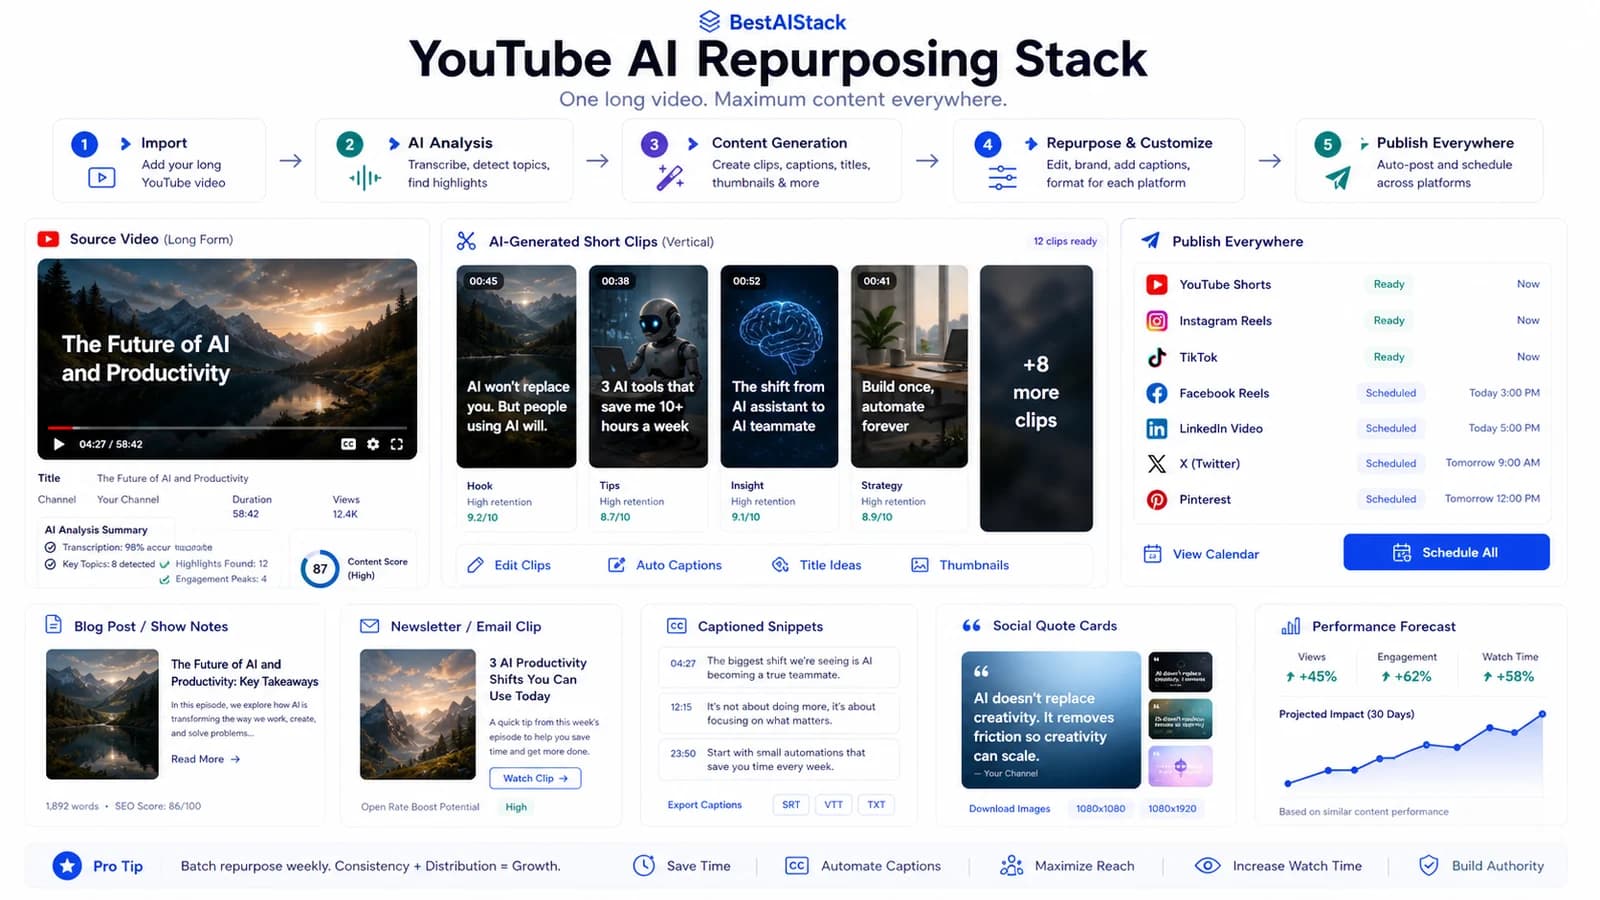Click the Instagram Reels platform icon
1600x900 pixels.
1157,321
